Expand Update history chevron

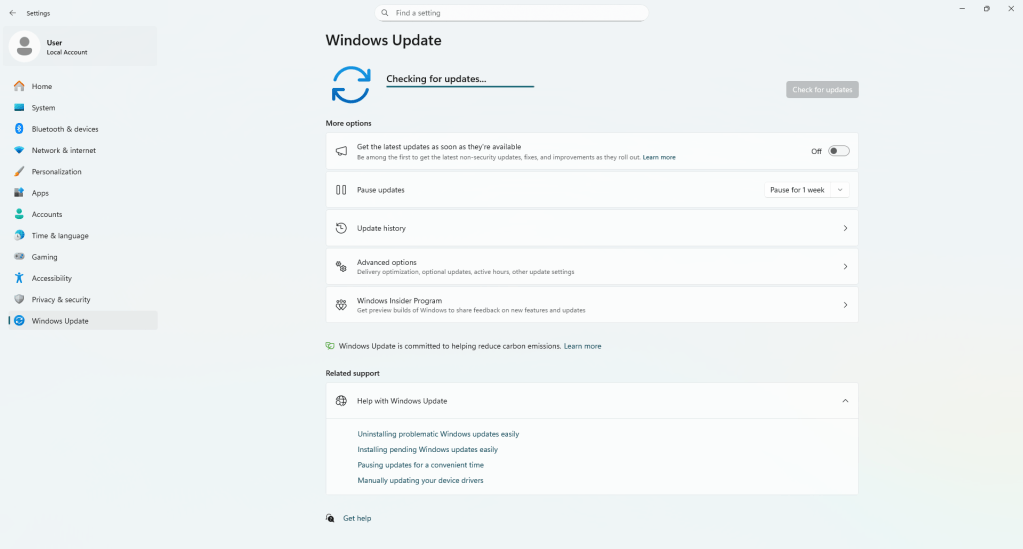click(x=845, y=228)
